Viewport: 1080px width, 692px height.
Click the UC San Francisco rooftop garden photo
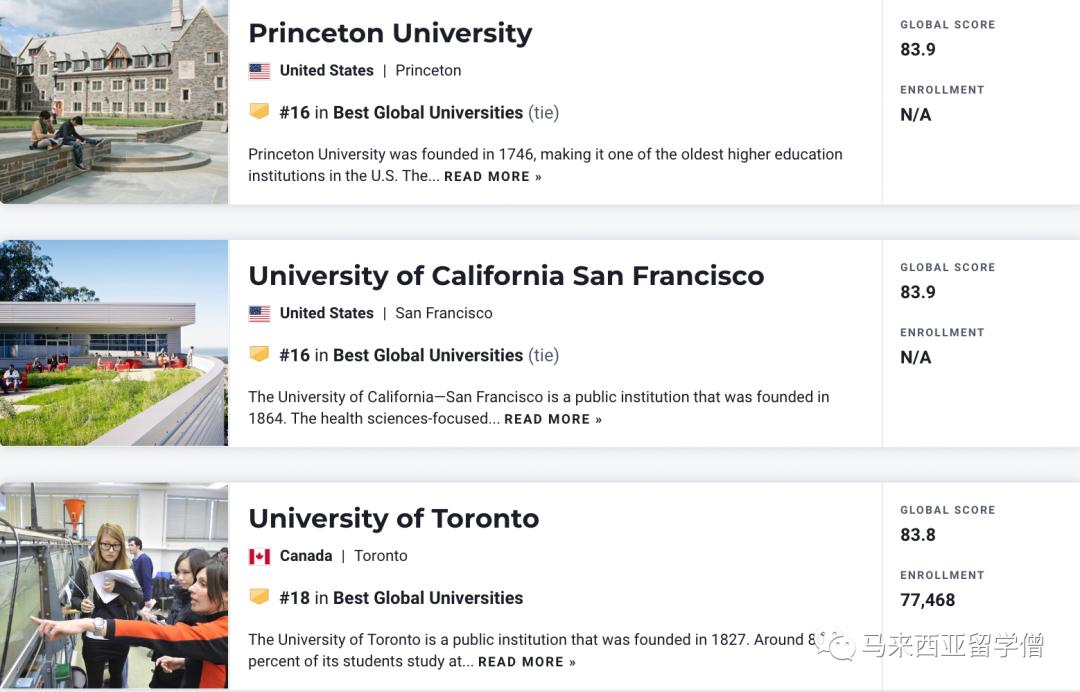pyautogui.click(x=113, y=340)
